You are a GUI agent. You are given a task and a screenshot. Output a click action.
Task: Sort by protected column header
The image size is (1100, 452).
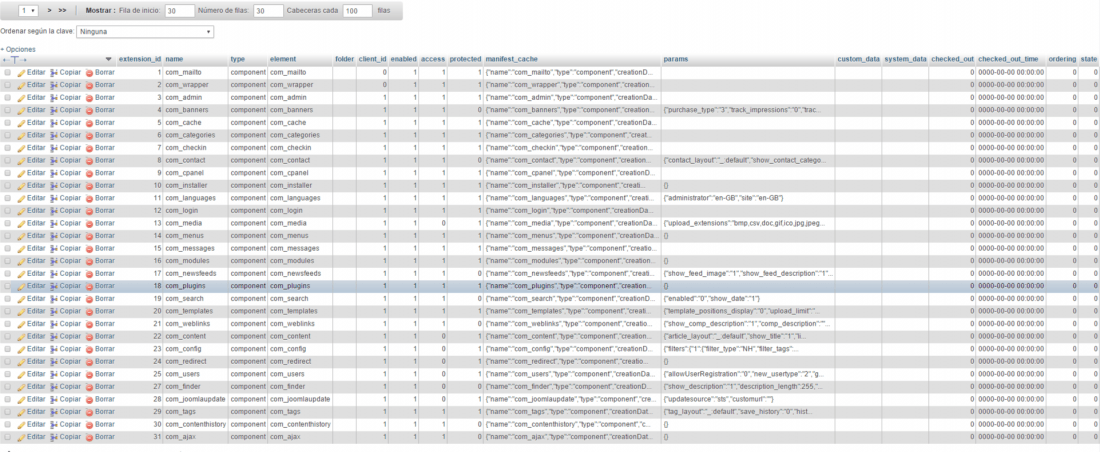click(465, 60)
